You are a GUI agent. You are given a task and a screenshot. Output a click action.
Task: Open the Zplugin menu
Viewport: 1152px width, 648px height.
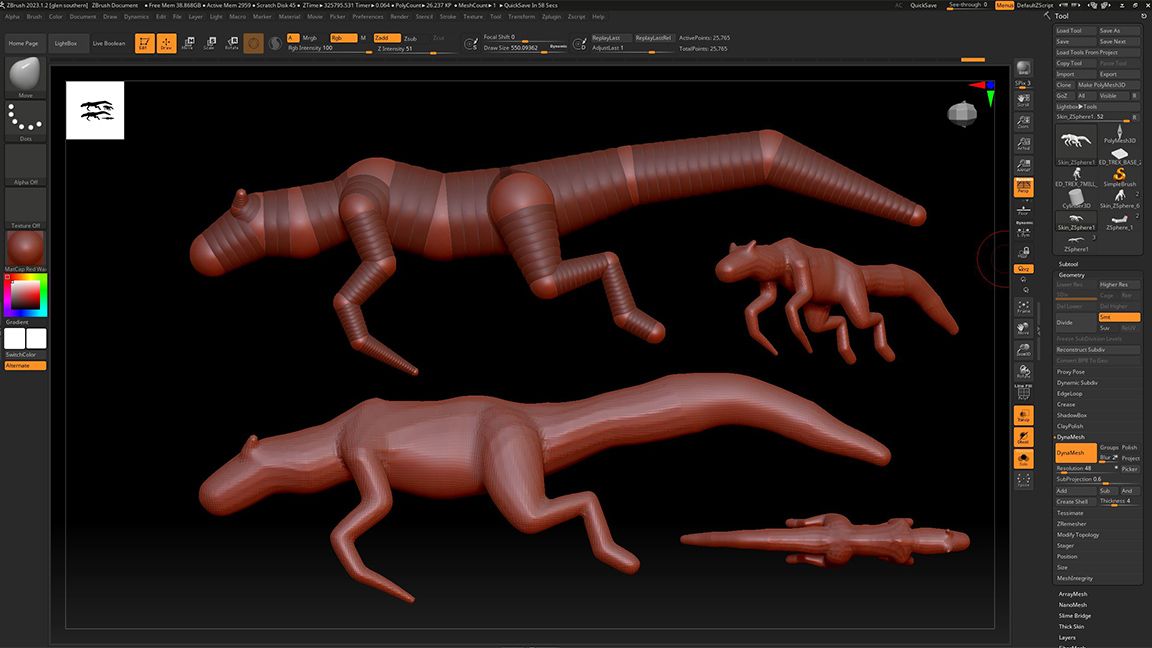pos(549,16)
